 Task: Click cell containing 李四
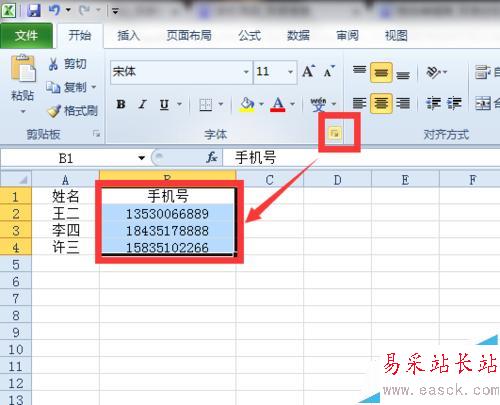click(65, 231)
